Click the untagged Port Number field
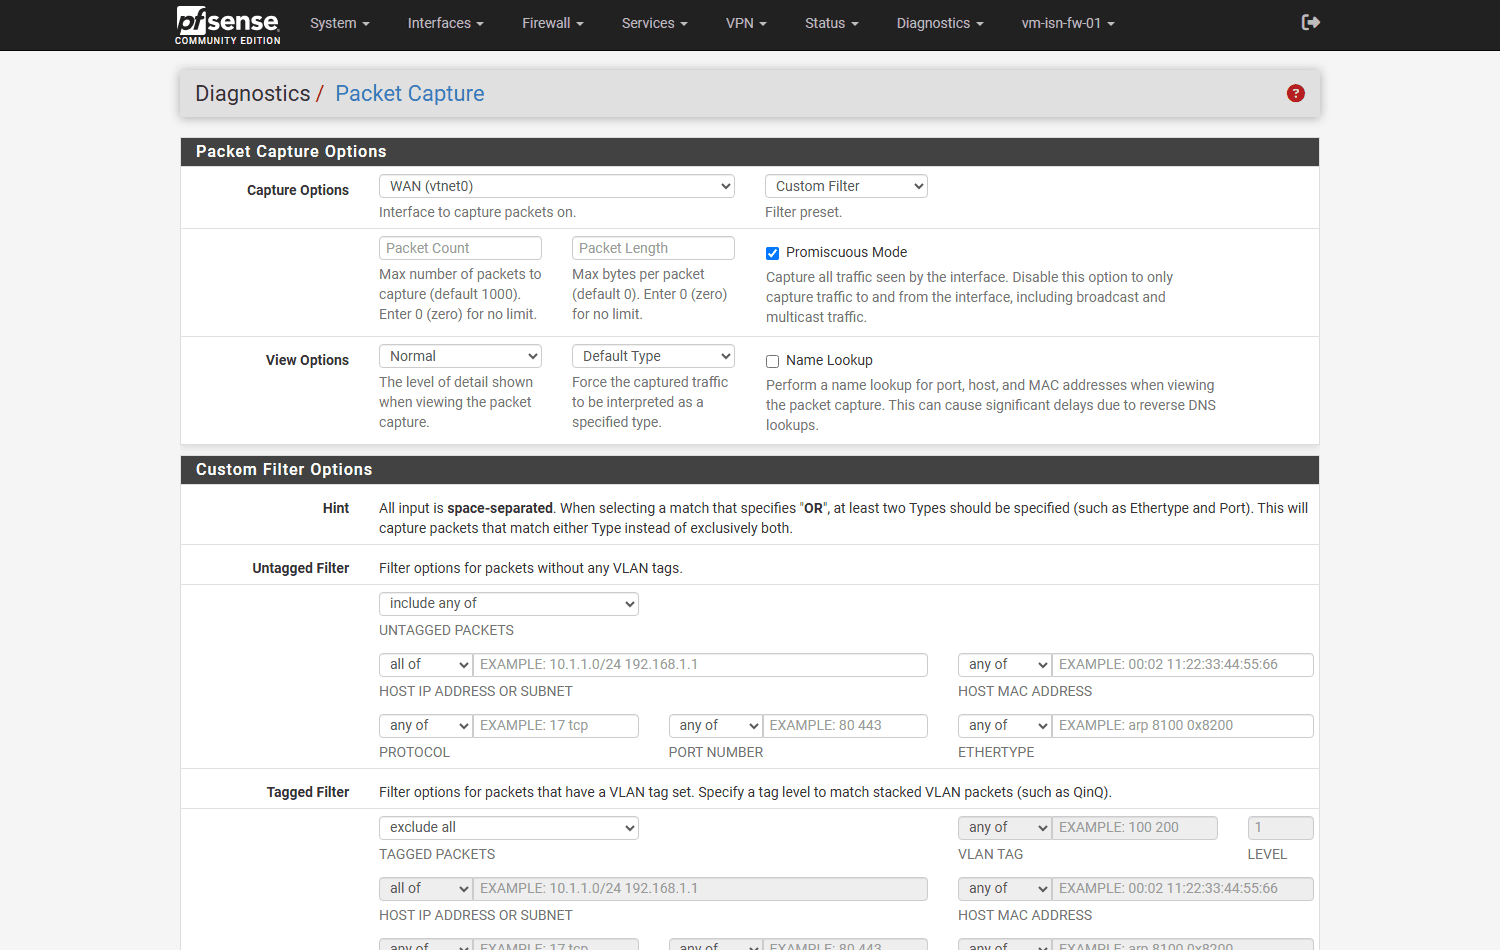The image size is (1500, 950). coord(845,725)
